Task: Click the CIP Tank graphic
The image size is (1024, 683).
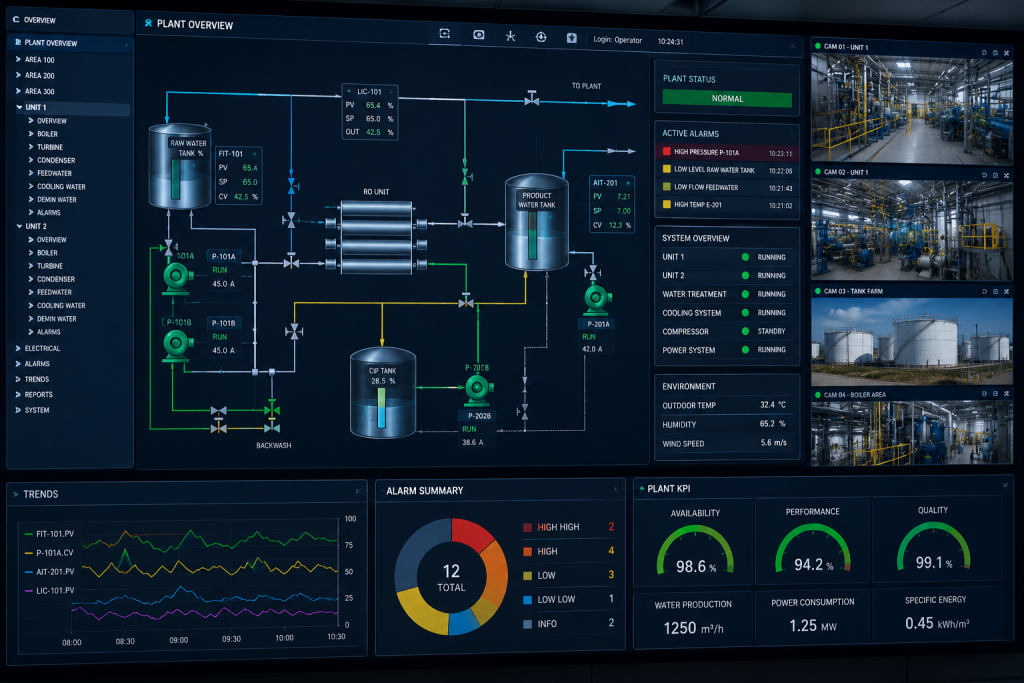Action: (383, 392)
